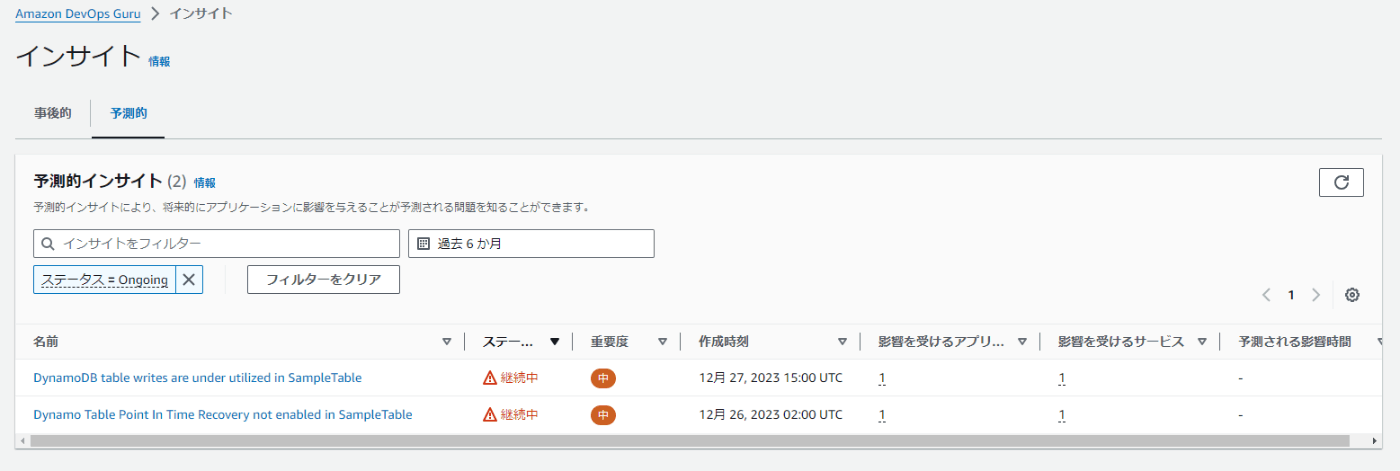Click フィルターをクリア button
Image resolution: width=1400 pixels, height=471 pixels.
pos(323,279)
